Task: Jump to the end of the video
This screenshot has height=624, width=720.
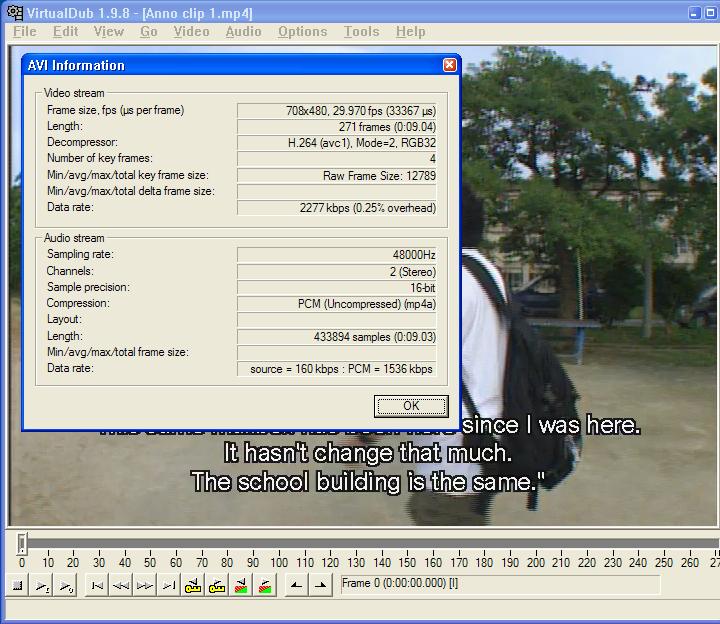Action: (x=169, y=585)
